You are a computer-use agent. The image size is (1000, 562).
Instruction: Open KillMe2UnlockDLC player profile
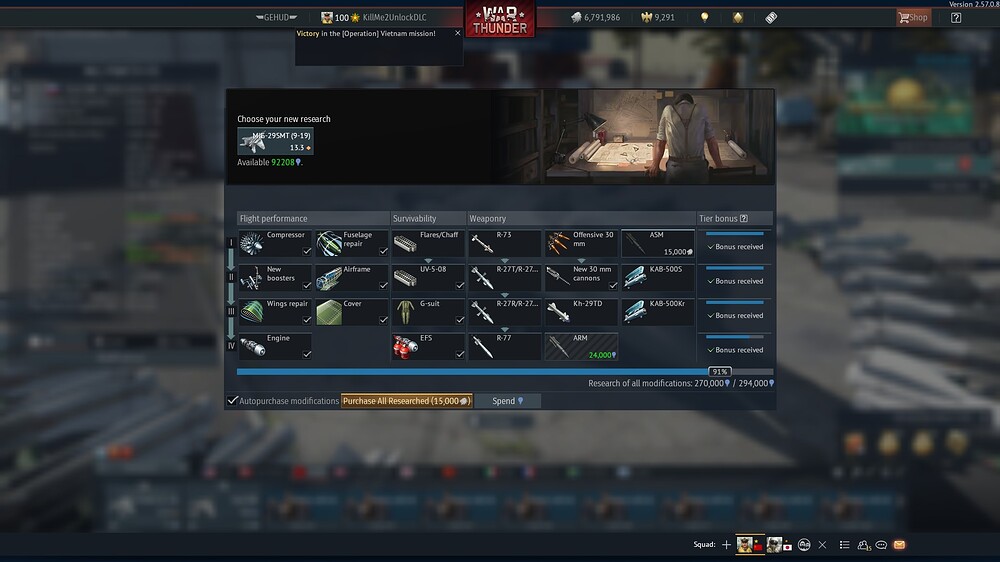click(394, 17)
